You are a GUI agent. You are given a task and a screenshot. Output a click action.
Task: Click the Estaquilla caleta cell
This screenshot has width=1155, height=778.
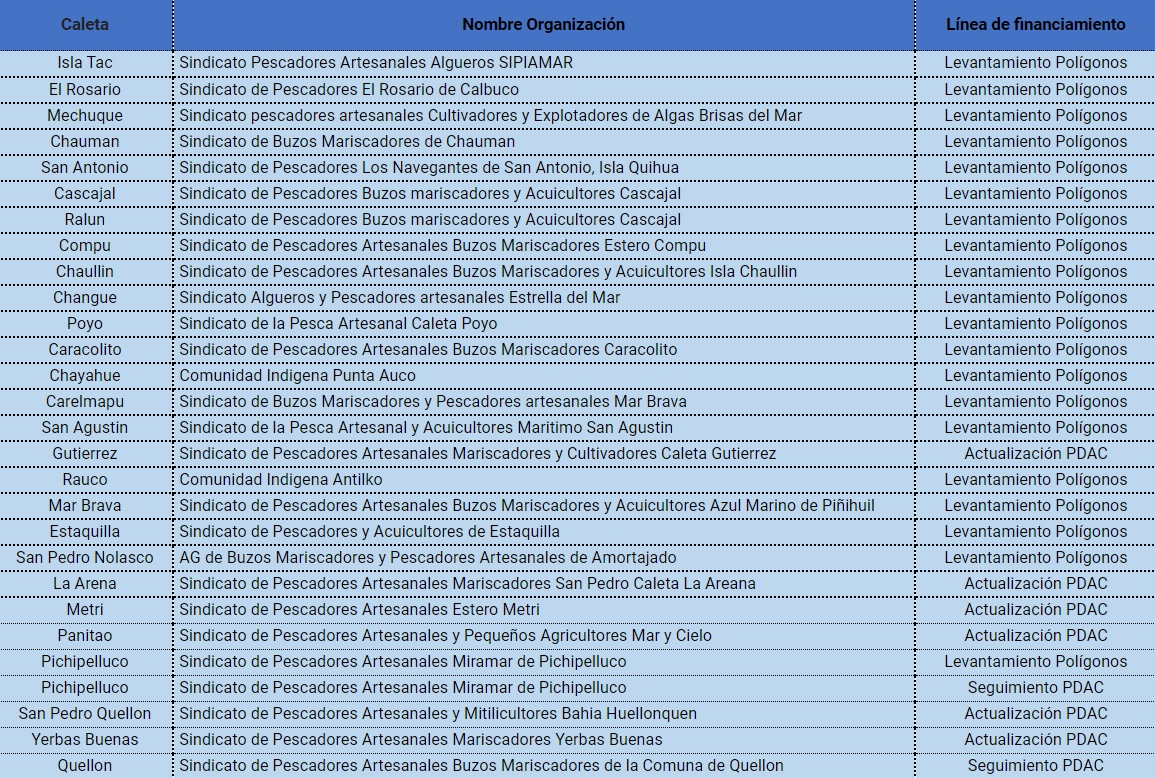click(85, 532)
